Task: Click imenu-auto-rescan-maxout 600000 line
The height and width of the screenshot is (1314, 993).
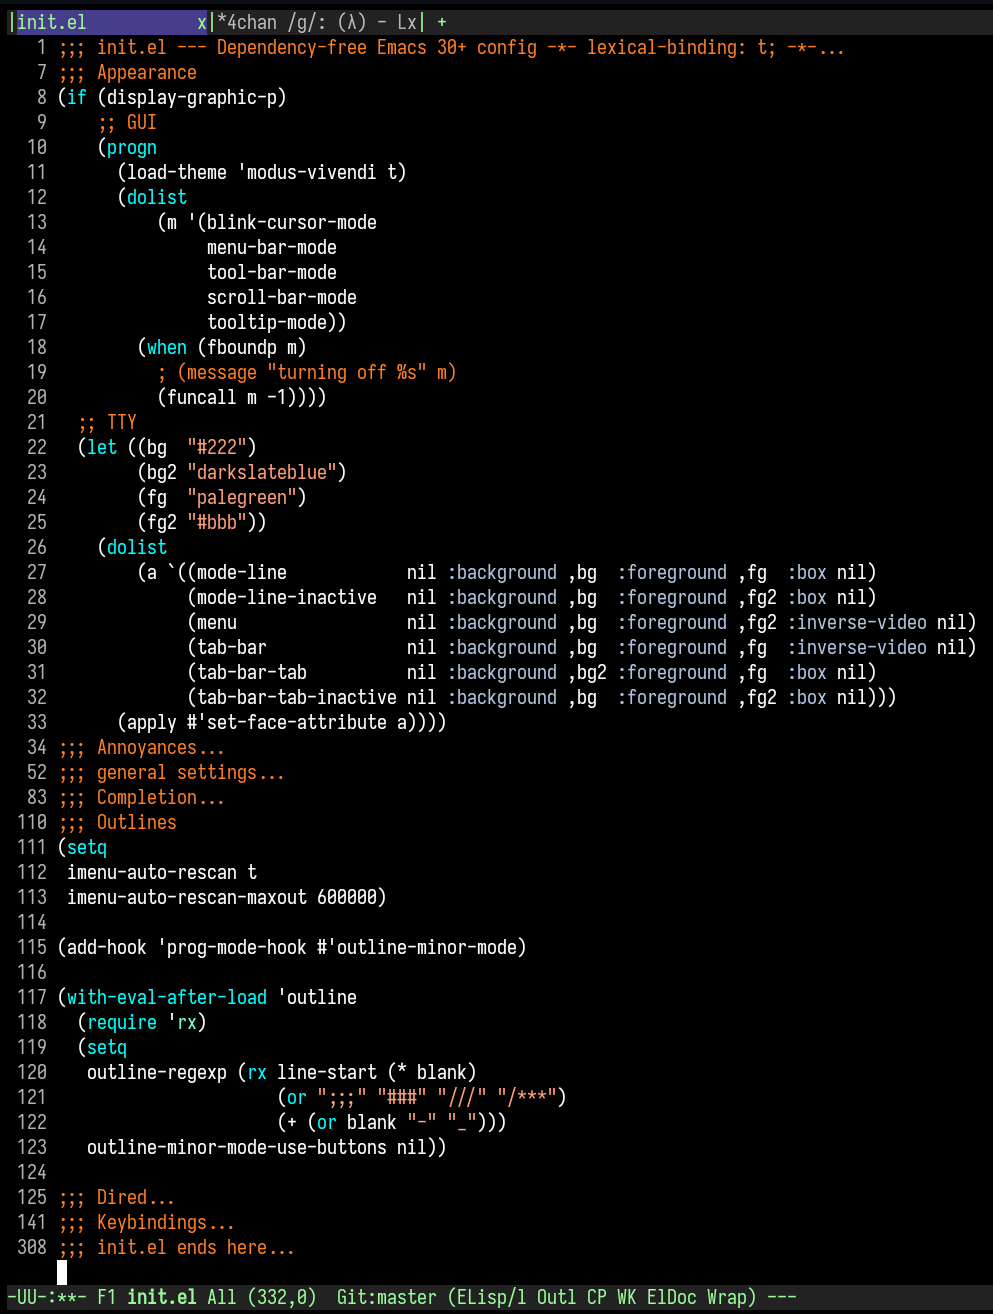Action: coord(226,897)
